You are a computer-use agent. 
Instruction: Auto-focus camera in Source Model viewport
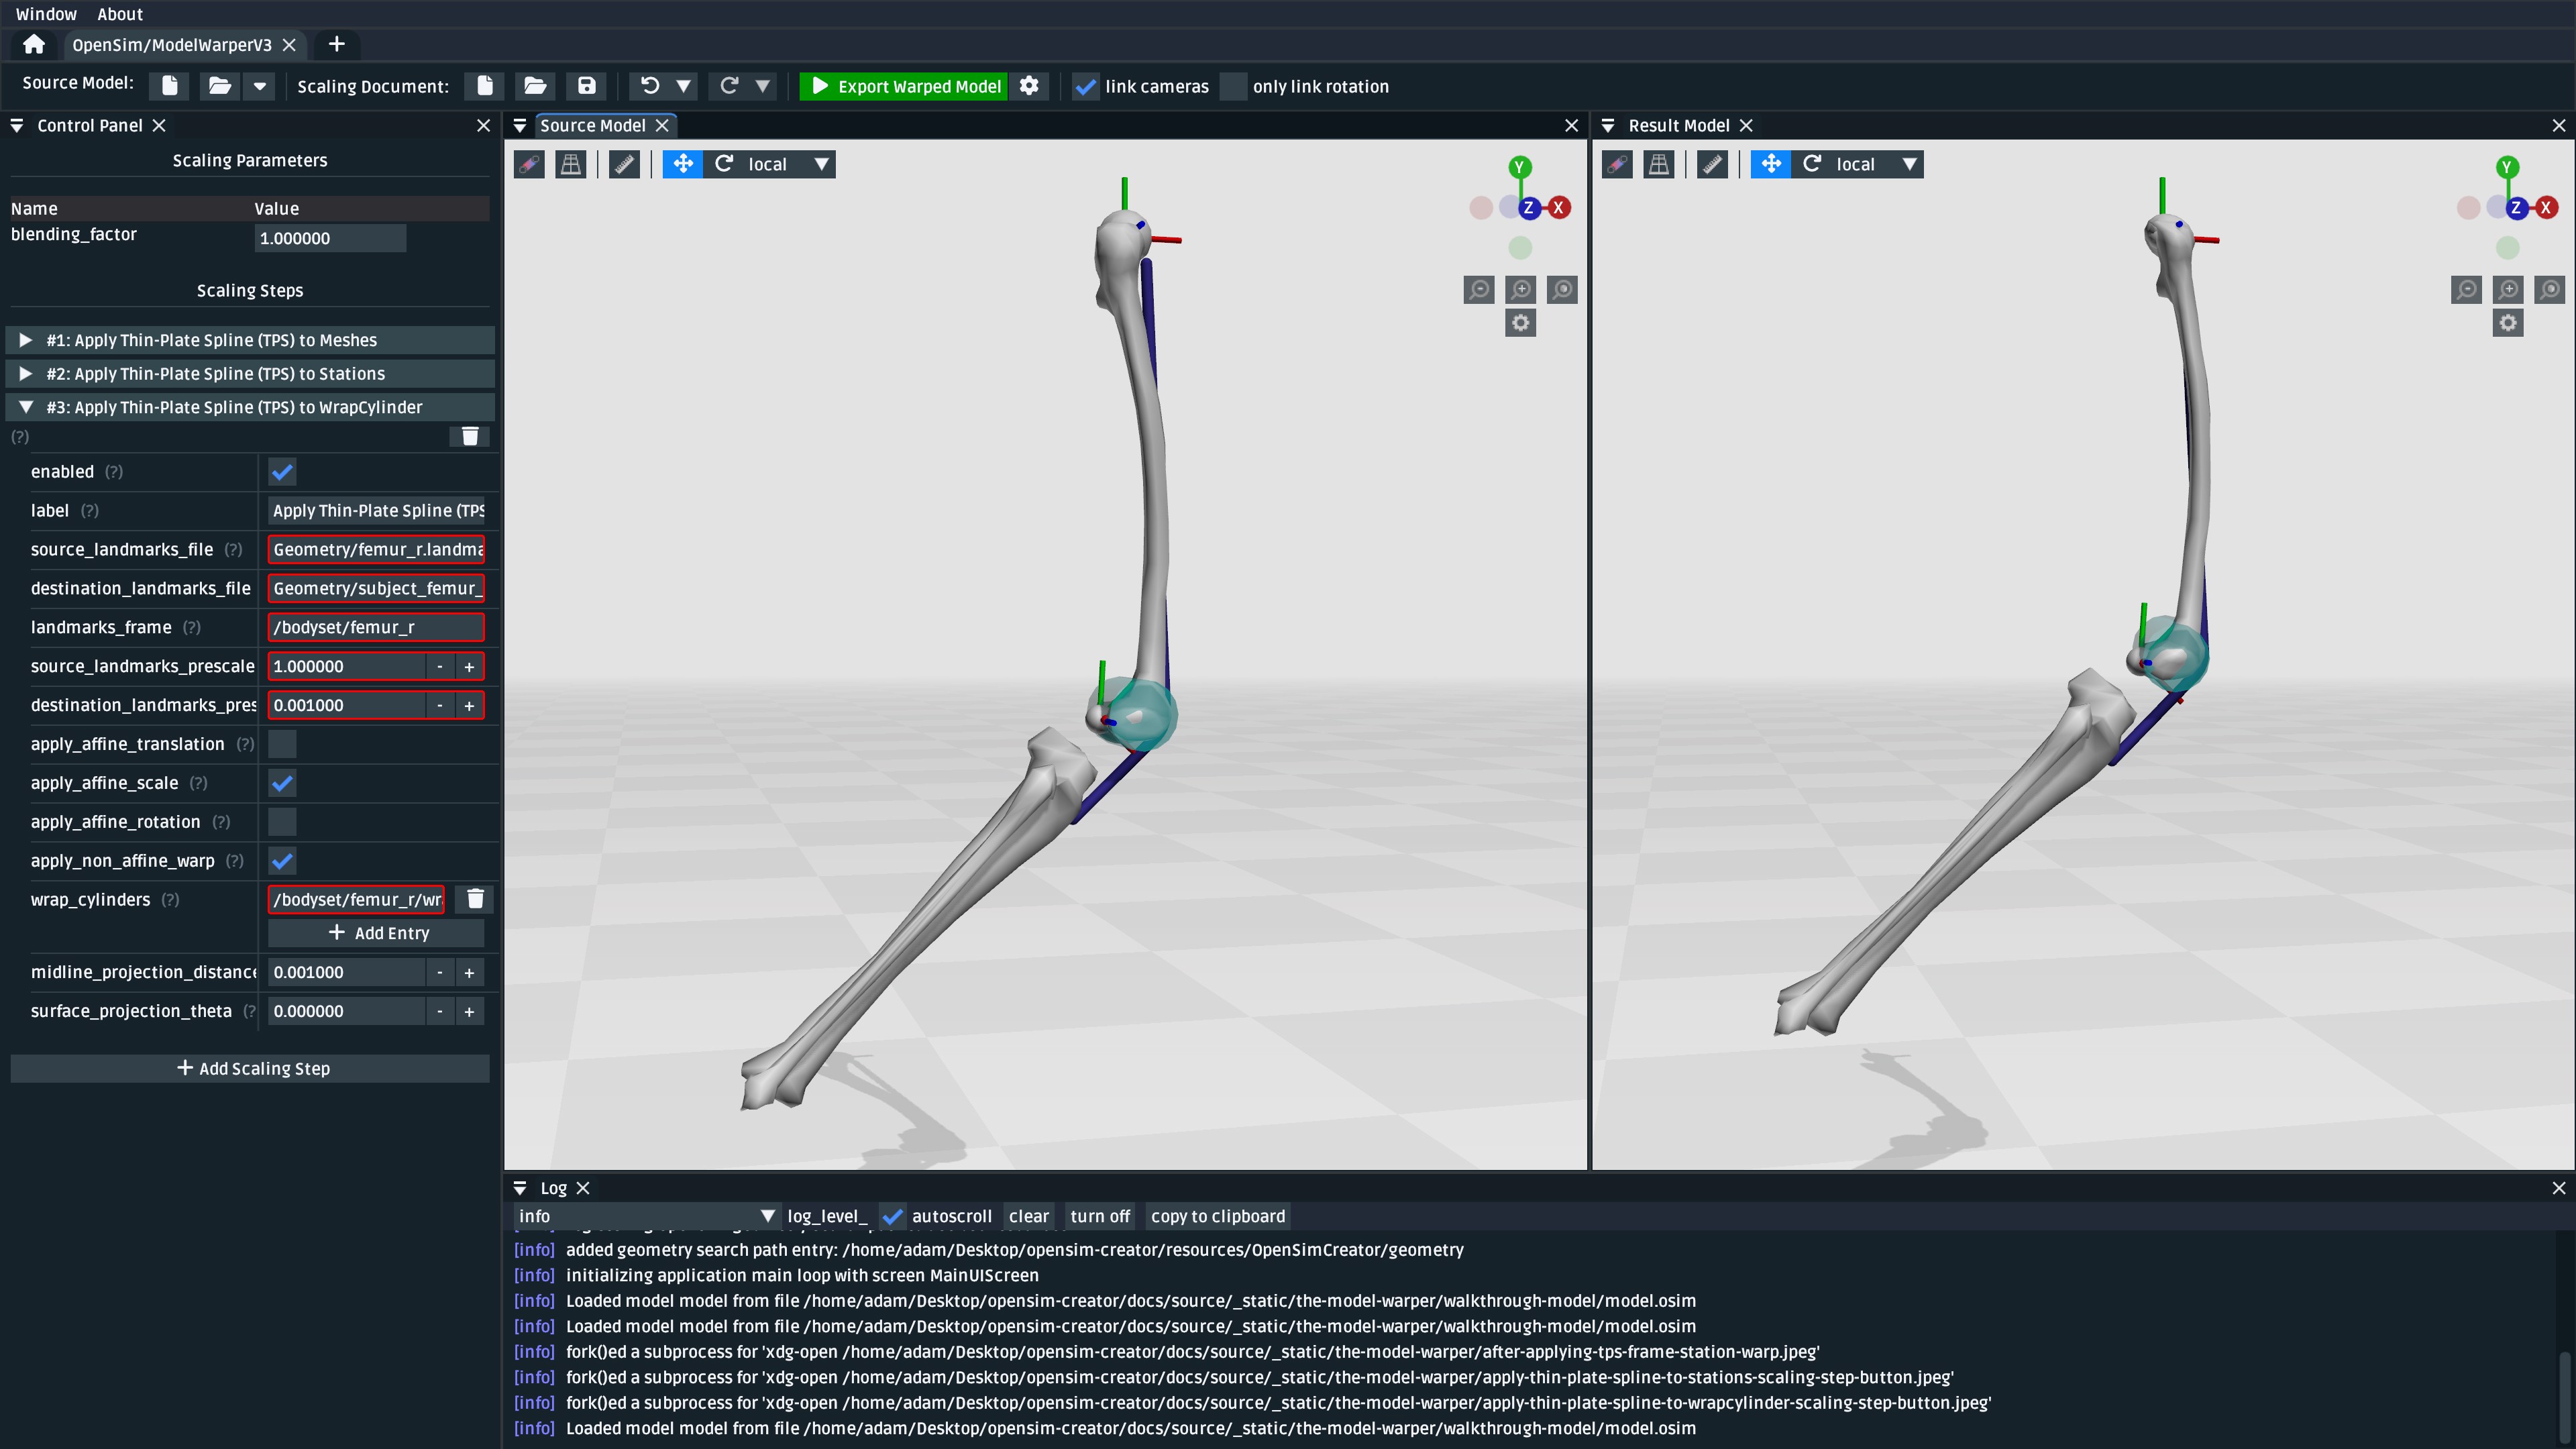point(1562,290)
